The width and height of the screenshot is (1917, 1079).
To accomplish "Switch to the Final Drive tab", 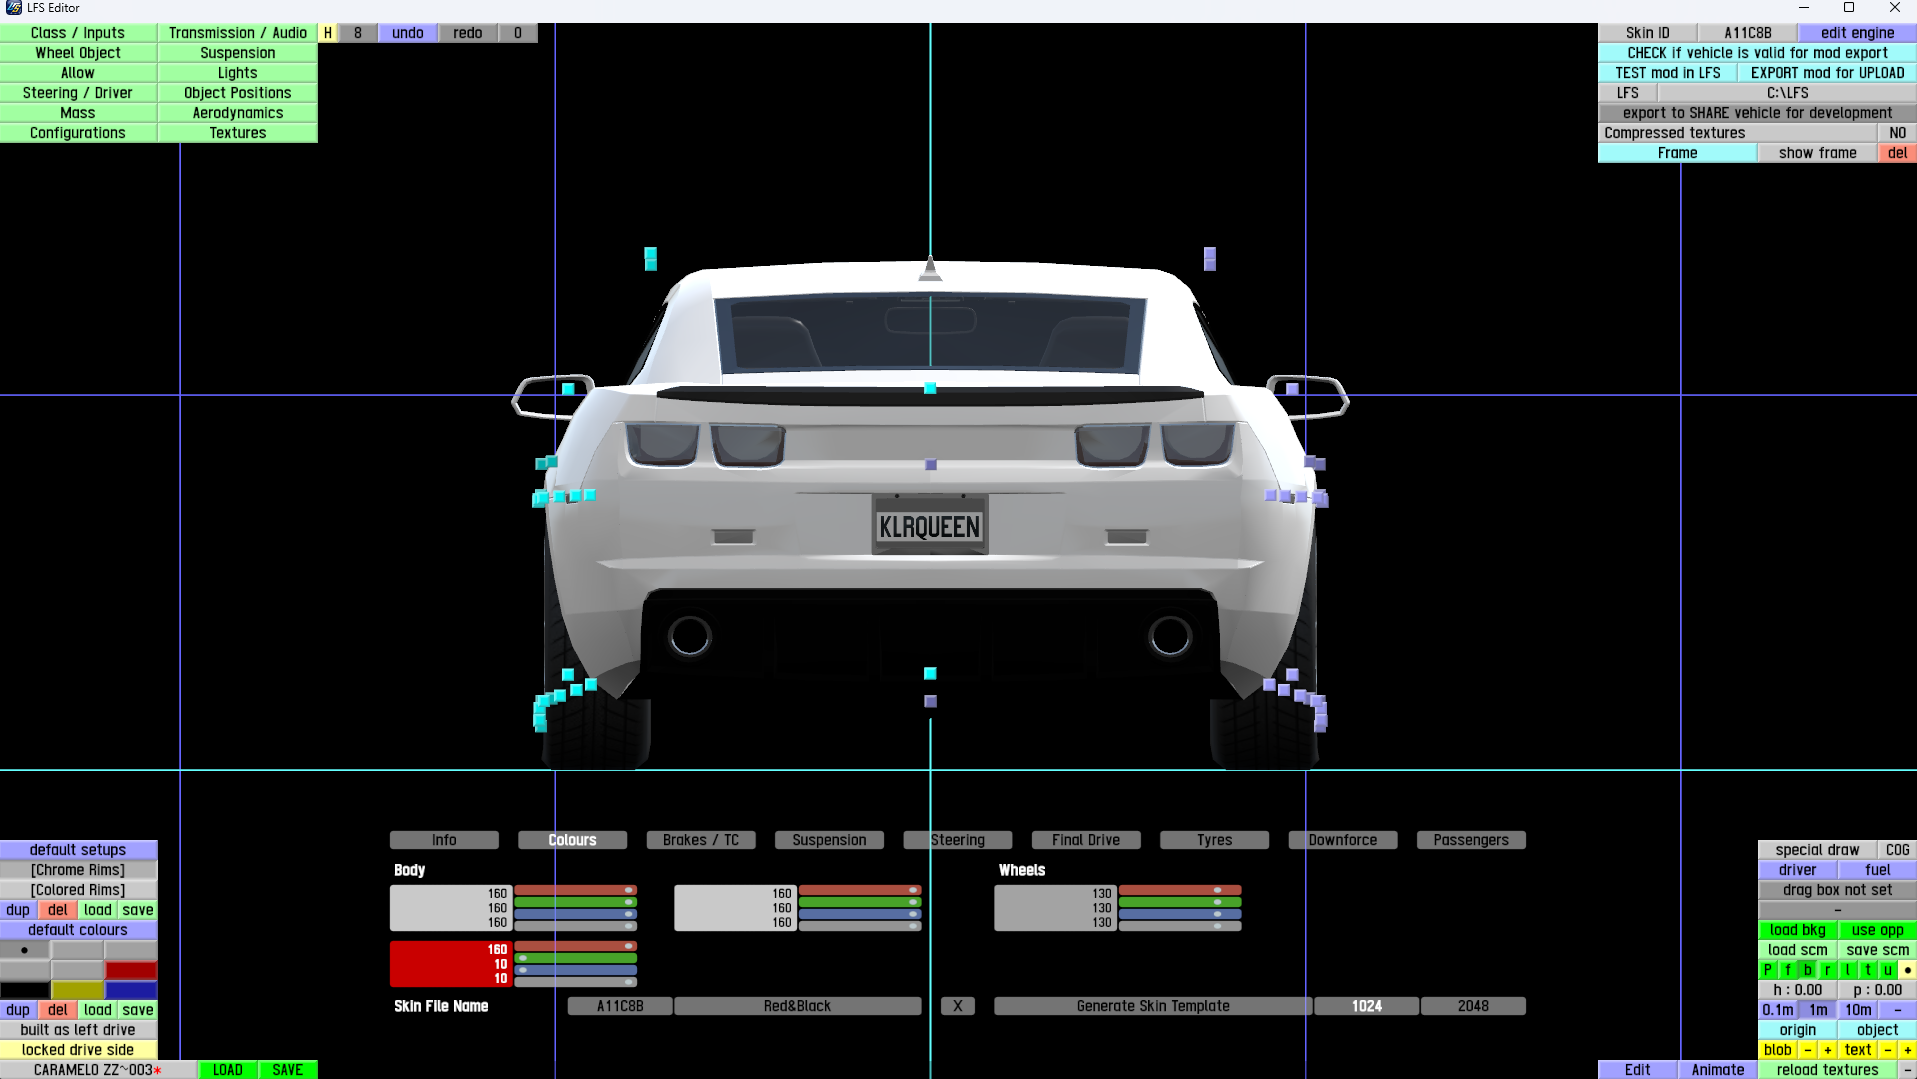I will coord(1086,840).
